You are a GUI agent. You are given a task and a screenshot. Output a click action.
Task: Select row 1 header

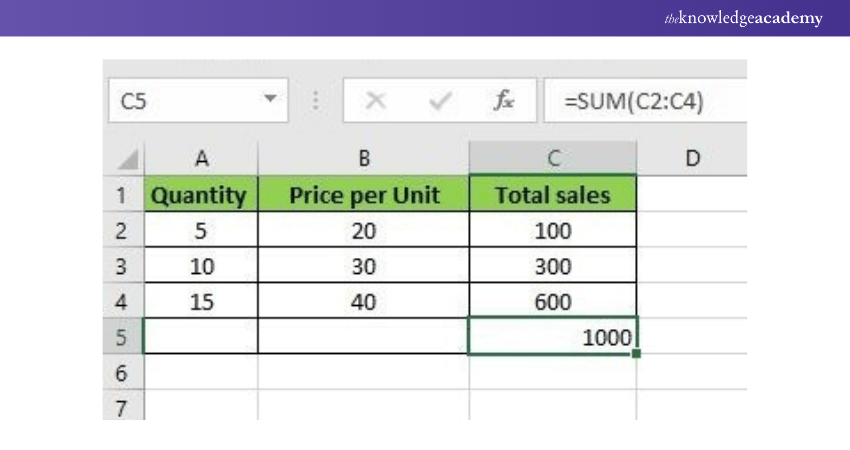[x=123, y=195]
